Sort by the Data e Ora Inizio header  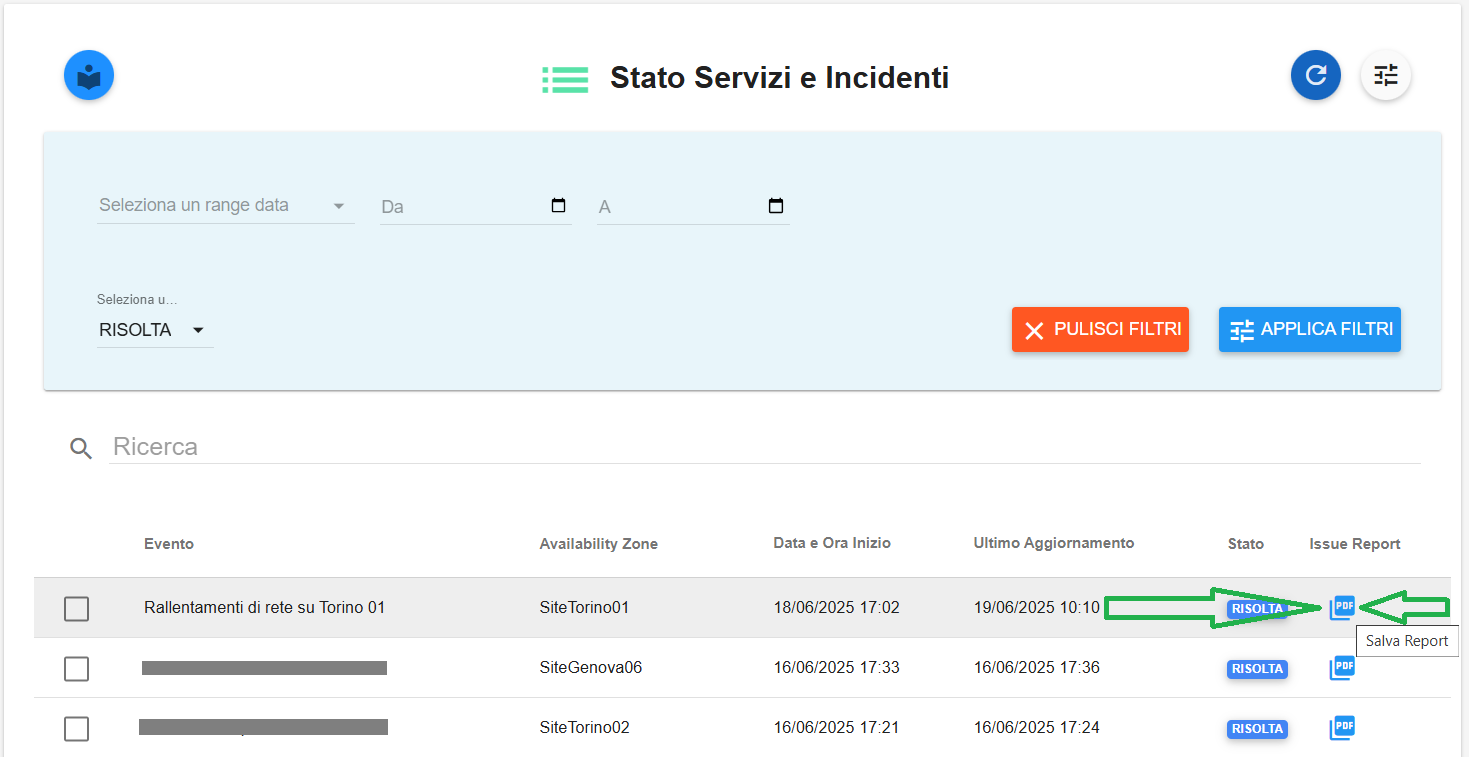pyautogui.click(x=832, y=543)
